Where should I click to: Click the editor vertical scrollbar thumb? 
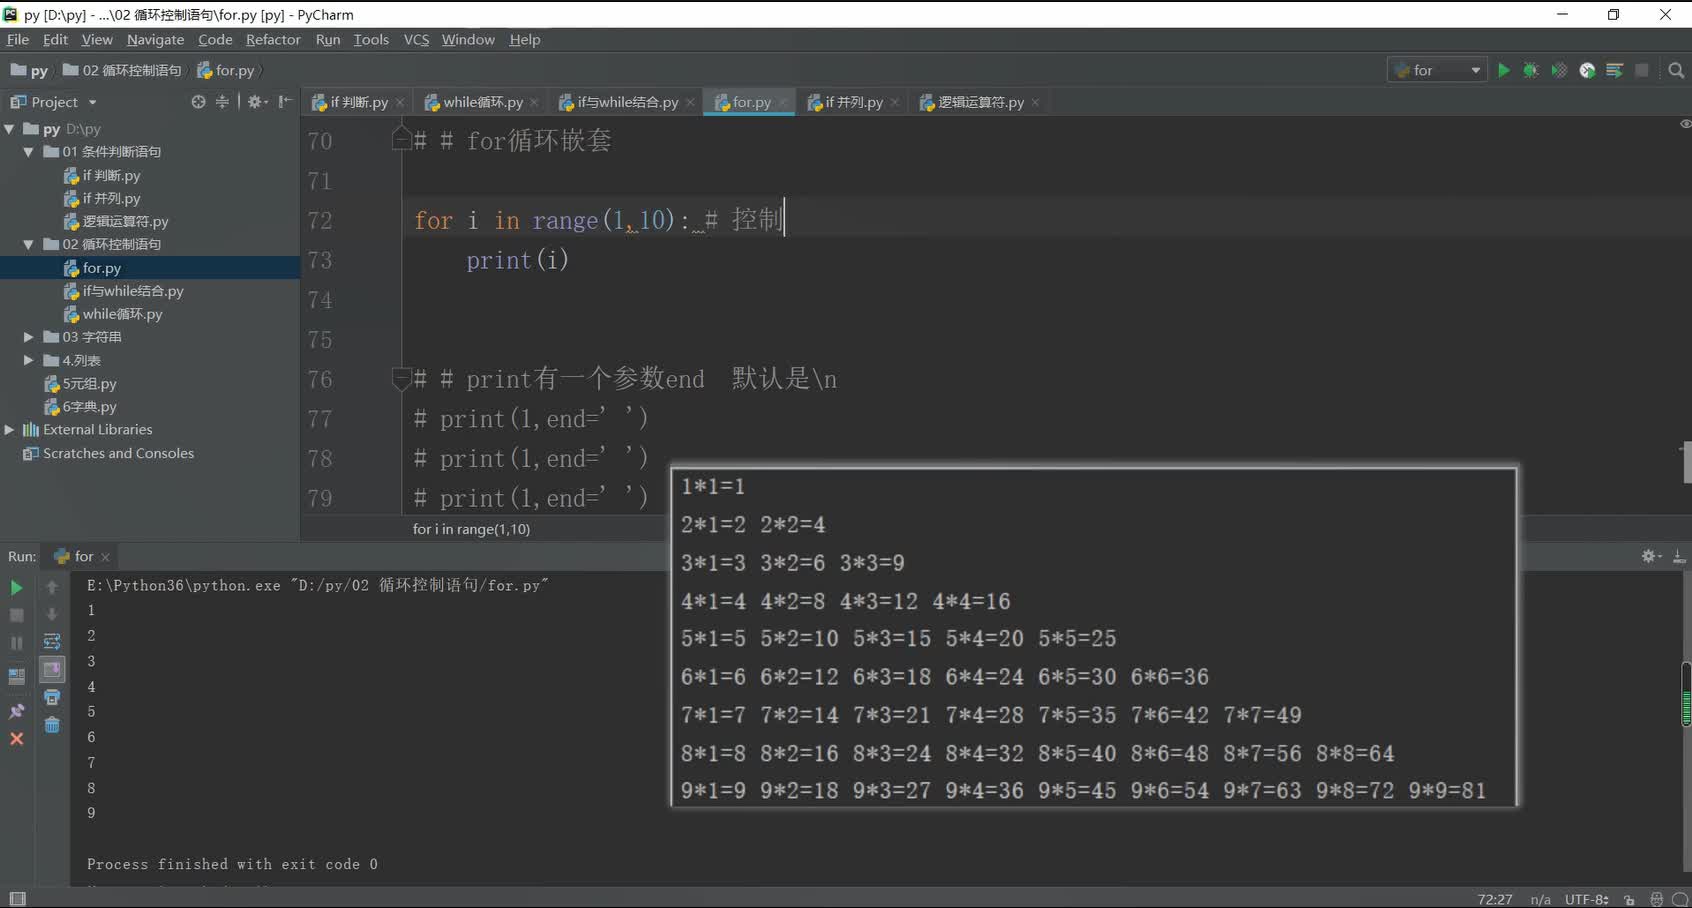[x=1686, y=462]
